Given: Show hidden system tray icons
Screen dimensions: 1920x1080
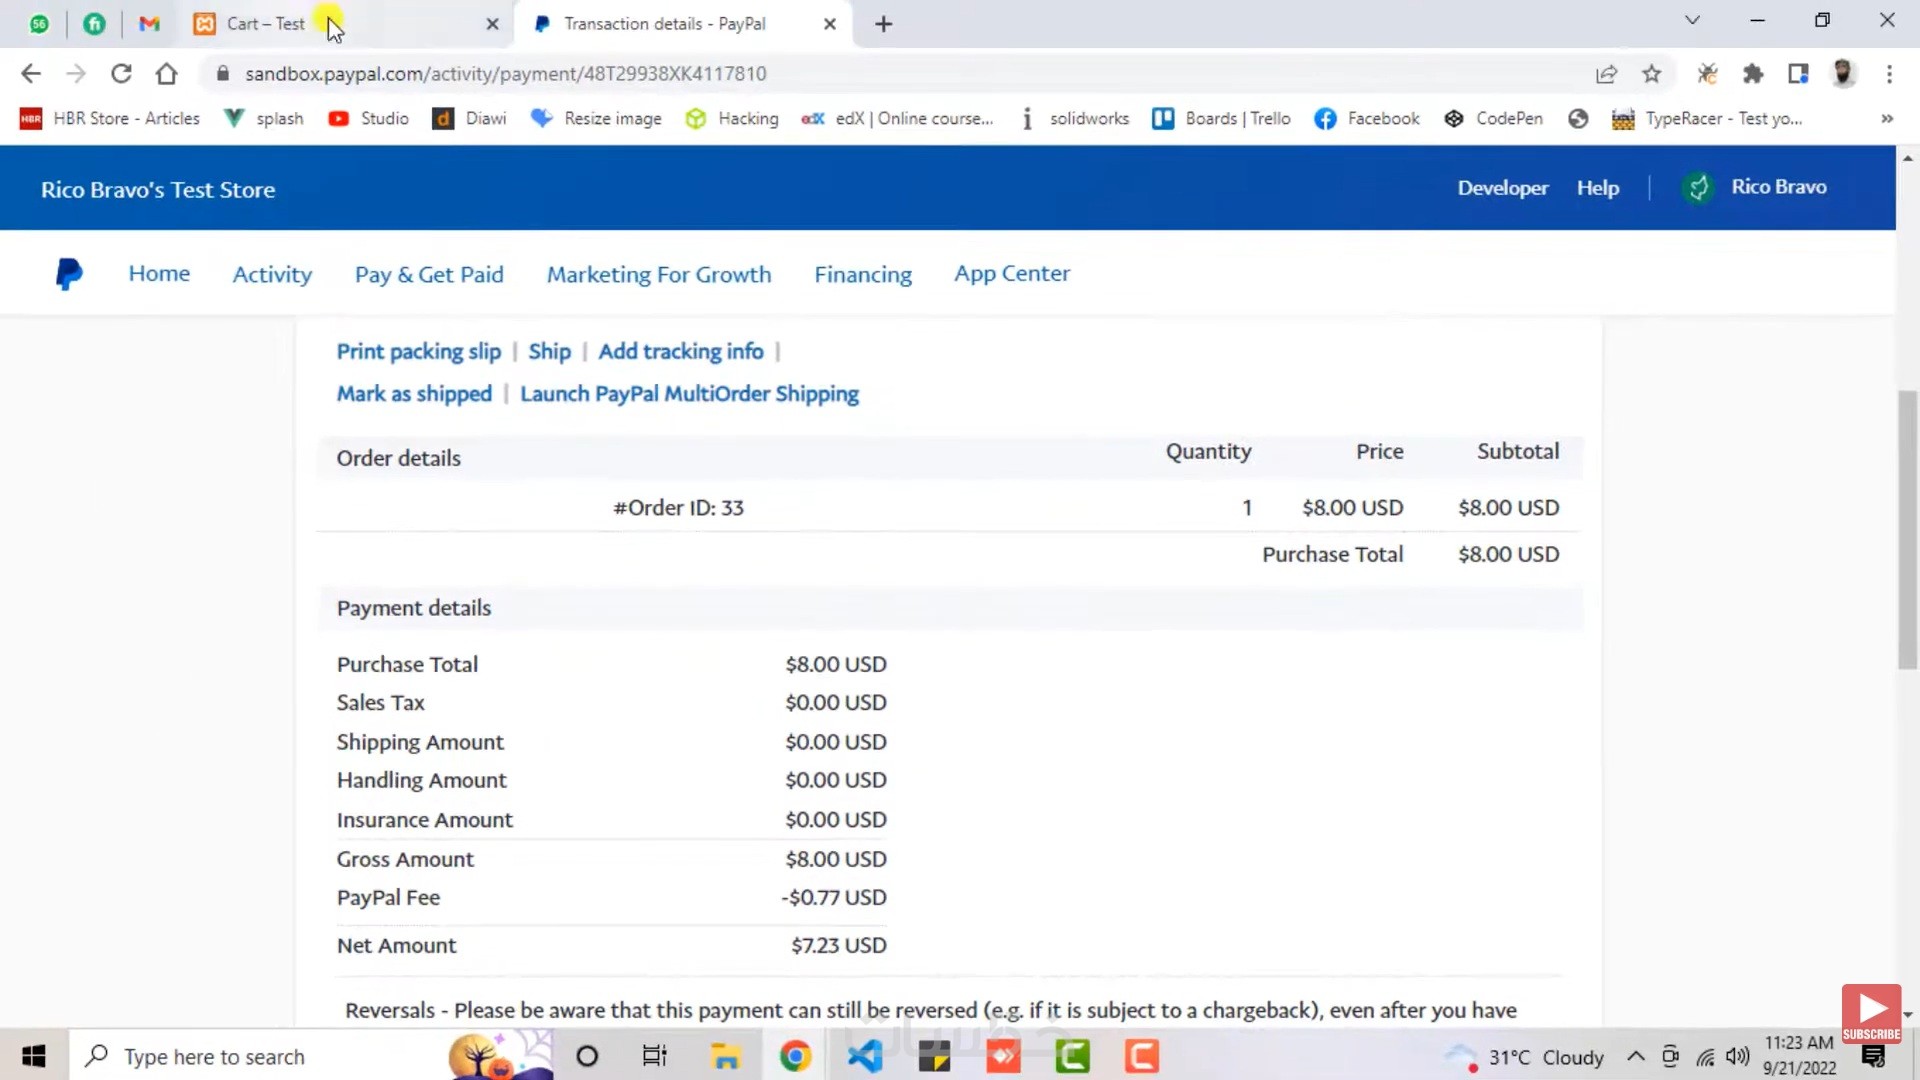Looking at the screenshot, I should (1636, 1057).
